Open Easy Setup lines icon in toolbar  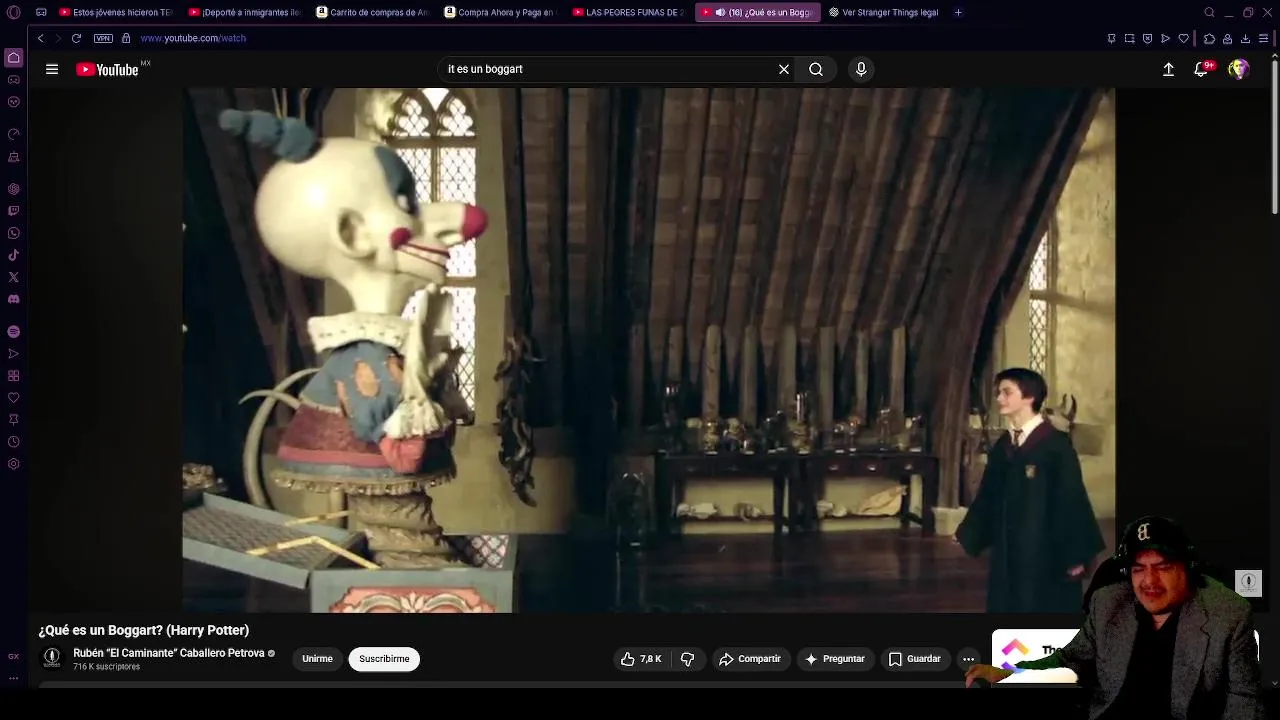click(x=1264, y=38)
